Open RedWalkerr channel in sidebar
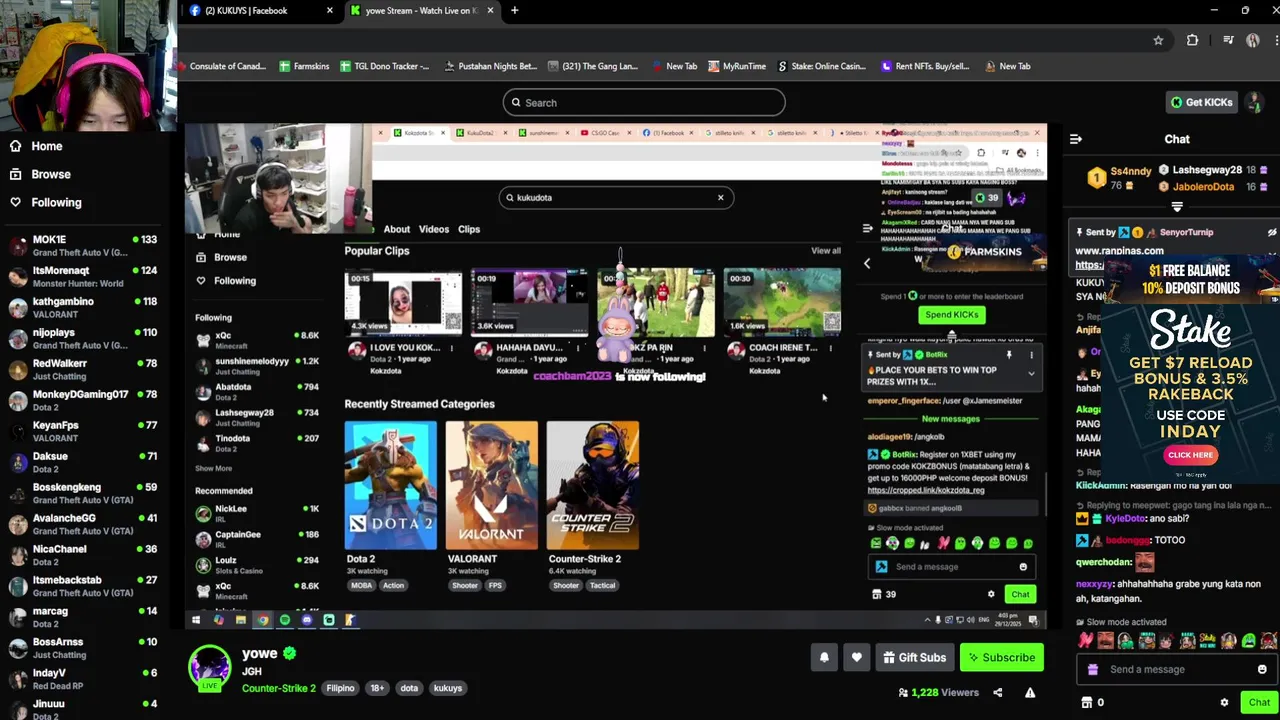1280x720 pixels. pyautogui.click(x=83, y=369)
